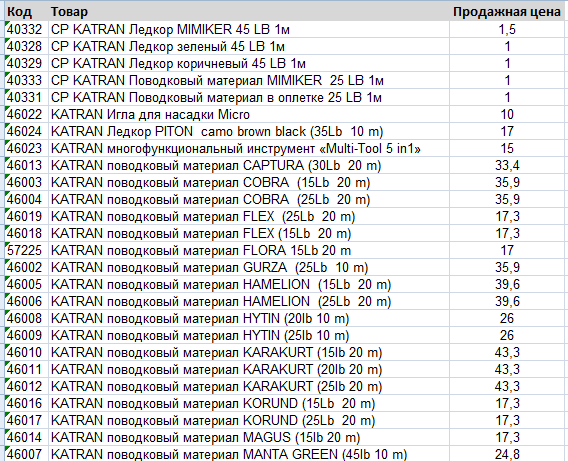Click the green error indicator on code 40328
568x461 pixels.
[7, 40]
